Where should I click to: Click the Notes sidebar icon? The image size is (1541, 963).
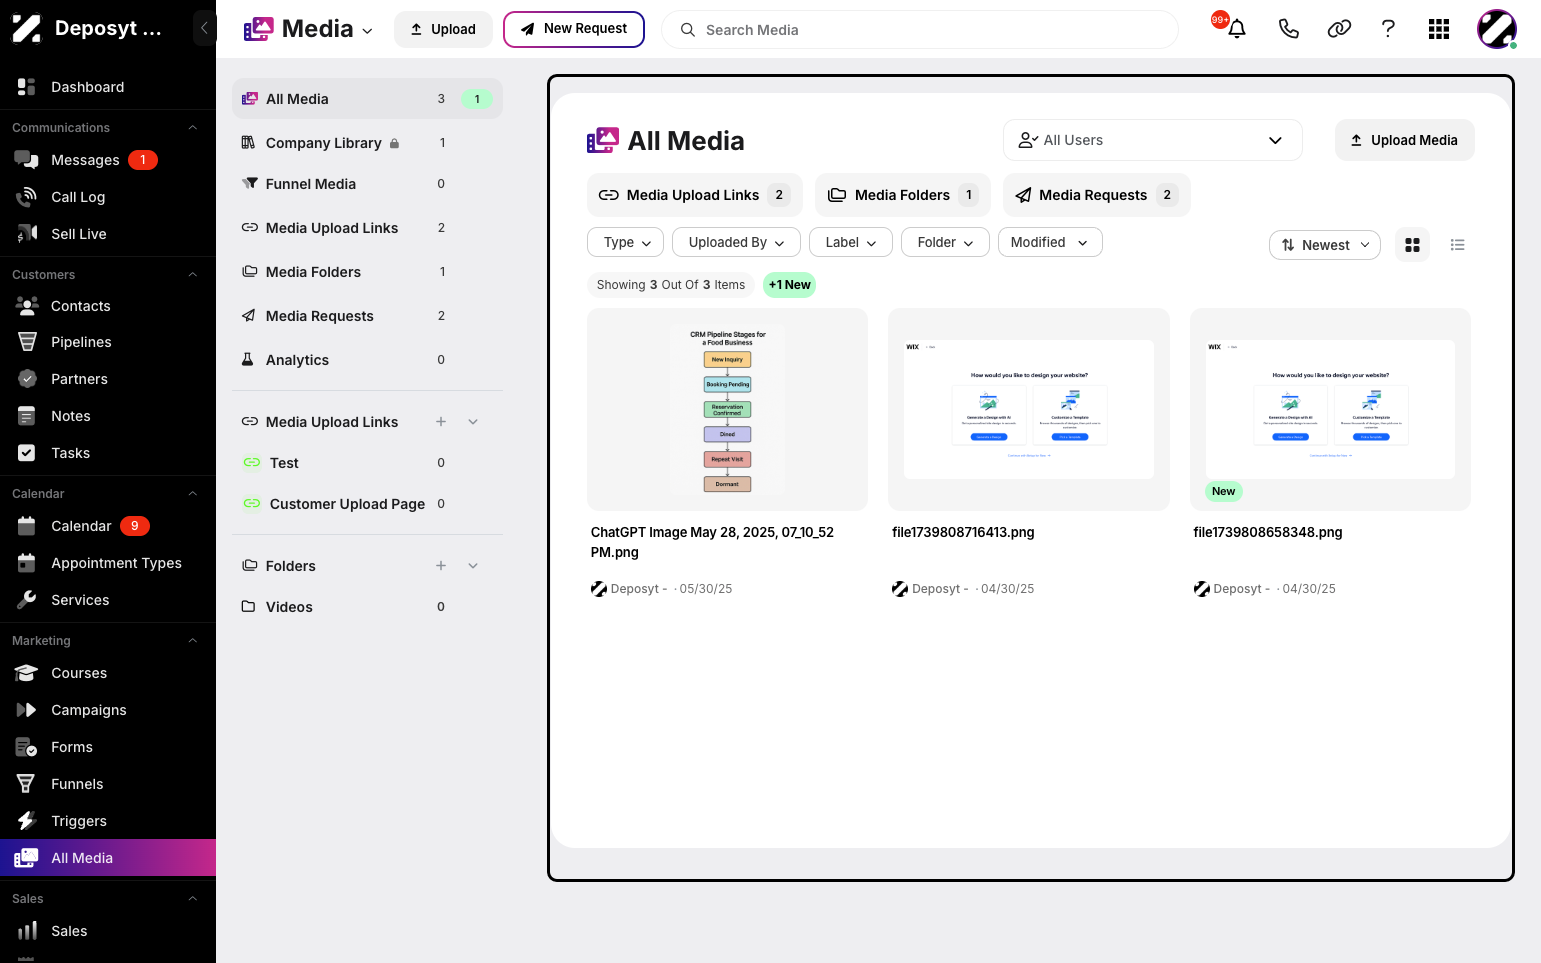pyautogui.click(x=27, y=416)
